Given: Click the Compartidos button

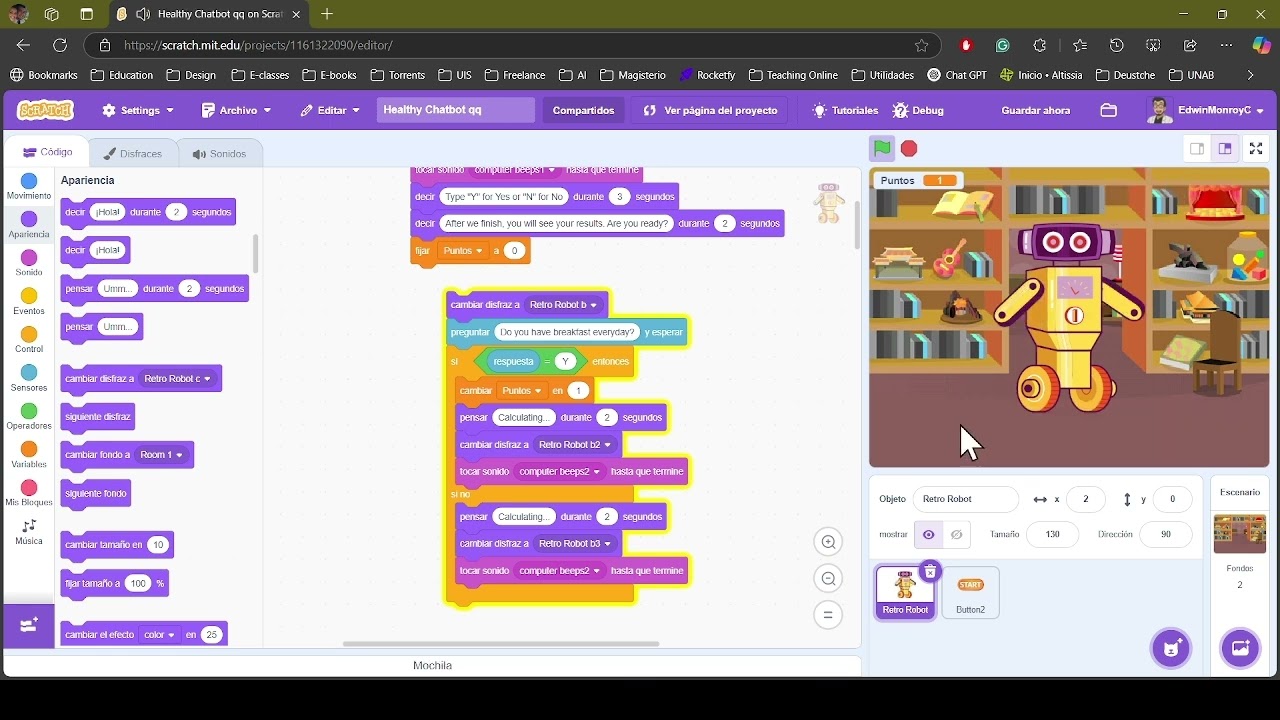Looking at the screenshot, I should 584,110.
